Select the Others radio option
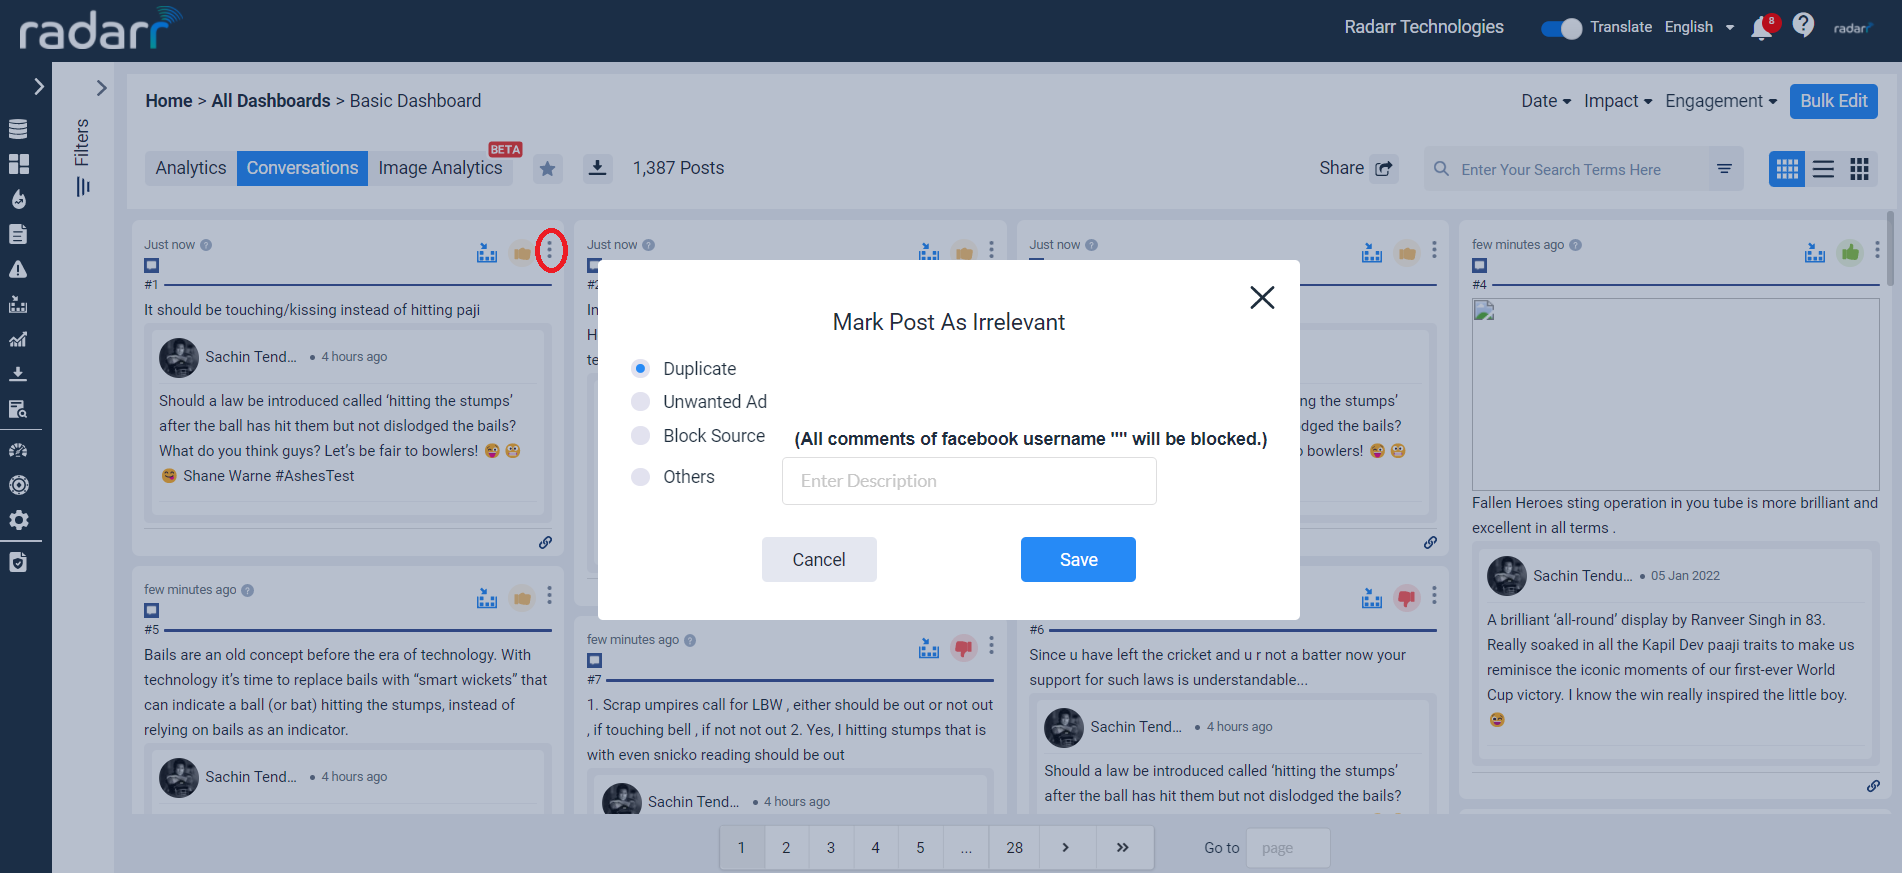 point(641,476)
